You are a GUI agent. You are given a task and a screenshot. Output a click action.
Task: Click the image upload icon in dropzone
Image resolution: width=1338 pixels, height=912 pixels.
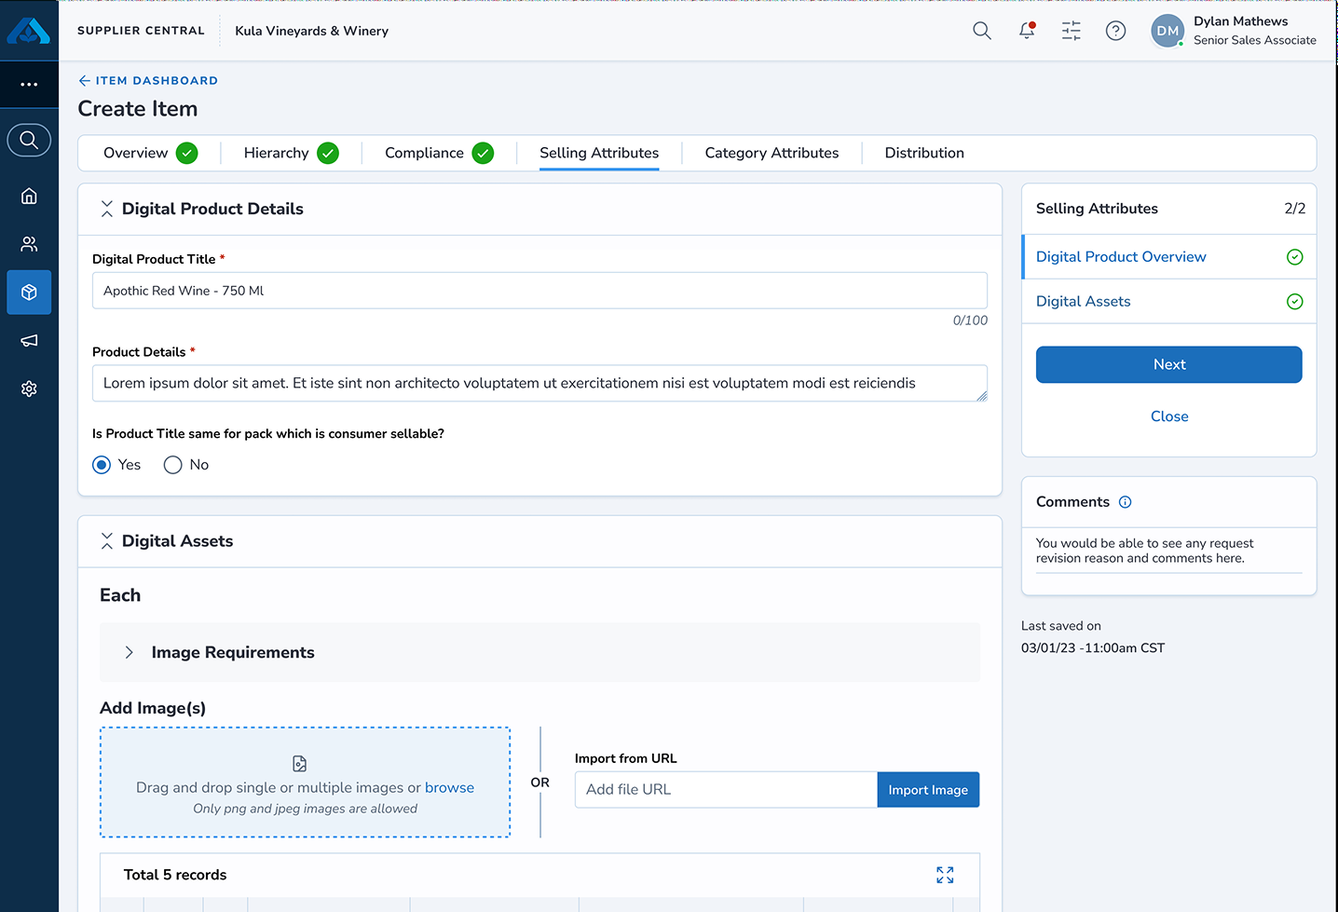[299, 764]
